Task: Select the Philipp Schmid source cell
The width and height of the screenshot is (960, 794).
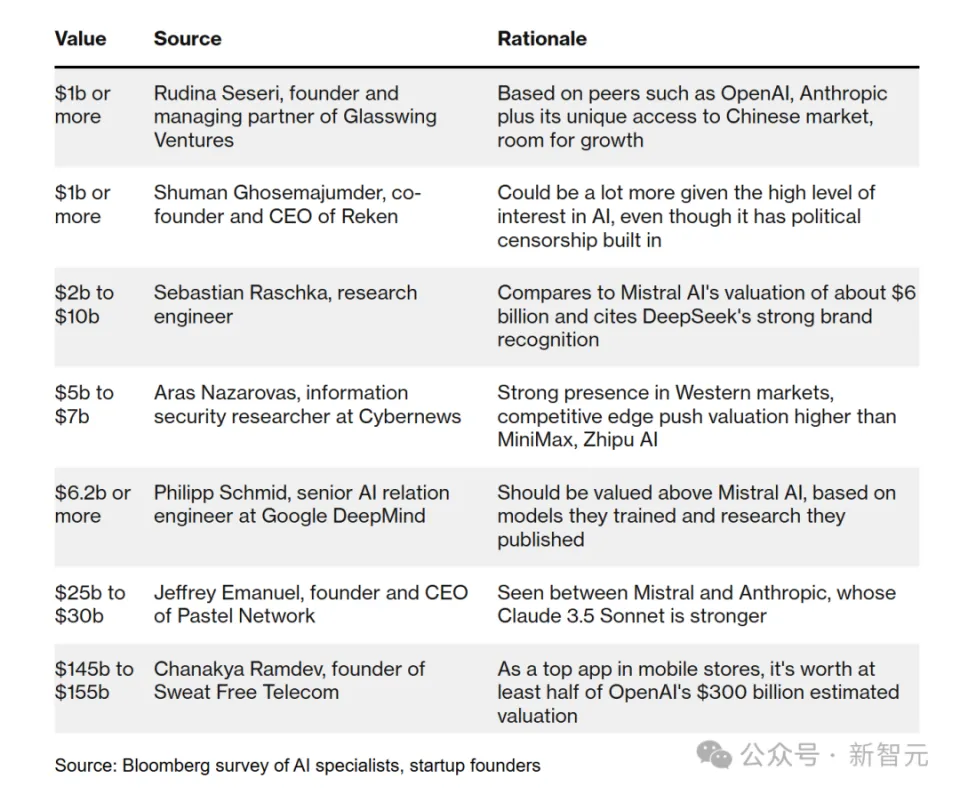Action: (301, 504)
